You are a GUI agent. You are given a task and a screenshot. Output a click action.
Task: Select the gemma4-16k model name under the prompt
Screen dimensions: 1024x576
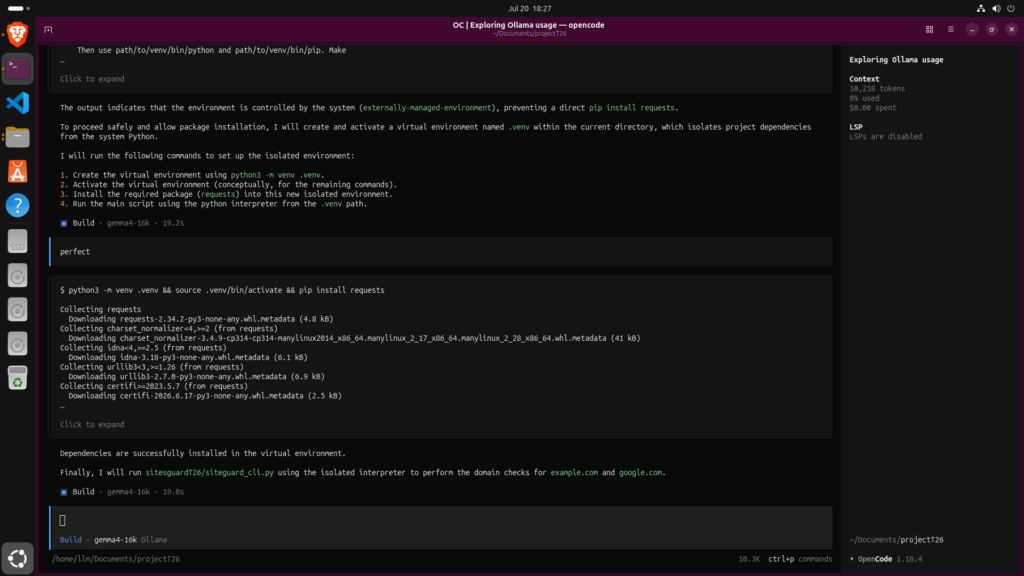click(116, 540)
